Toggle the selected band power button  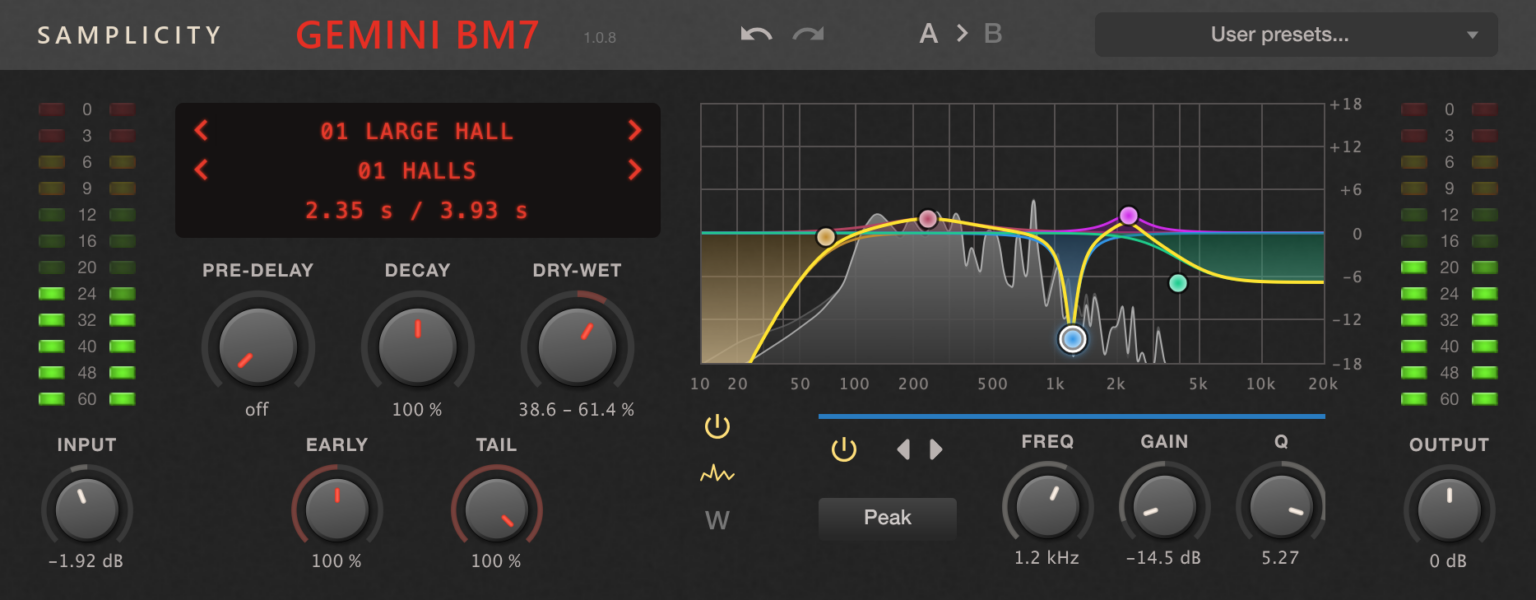tap(844, 450)
